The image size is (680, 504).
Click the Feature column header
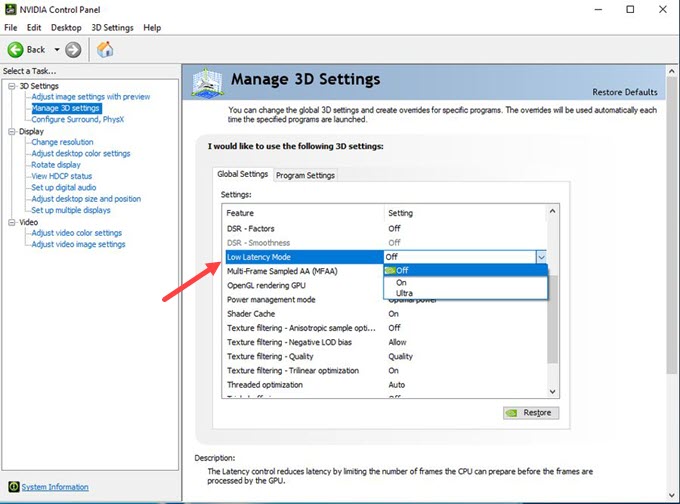pos(304,213)
